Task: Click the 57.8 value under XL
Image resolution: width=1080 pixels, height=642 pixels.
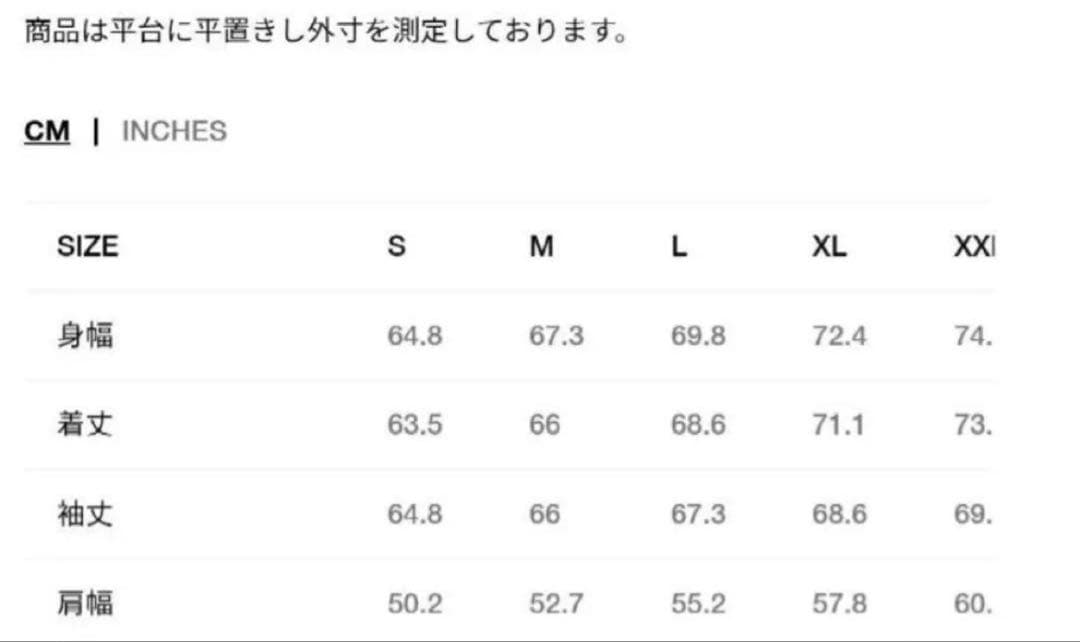Action: (x=839, y=604)
